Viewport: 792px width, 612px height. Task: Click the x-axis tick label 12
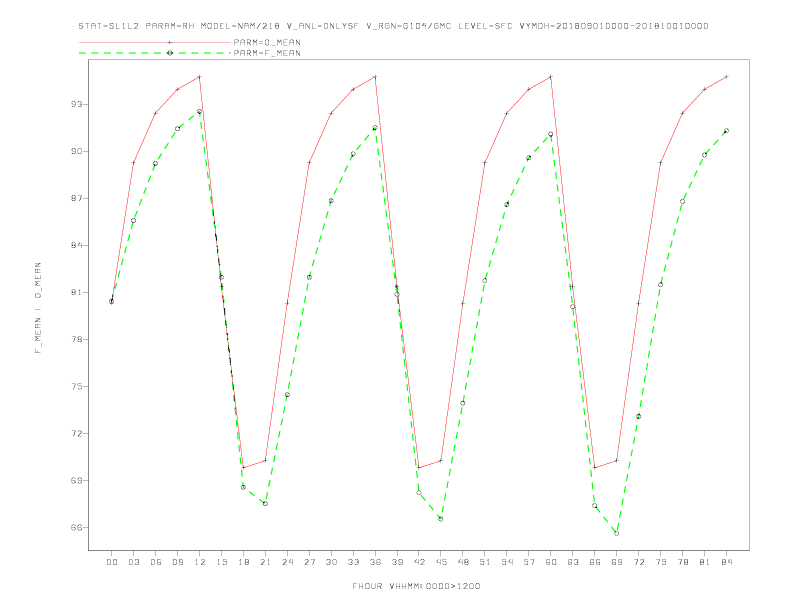click(200, 562)
